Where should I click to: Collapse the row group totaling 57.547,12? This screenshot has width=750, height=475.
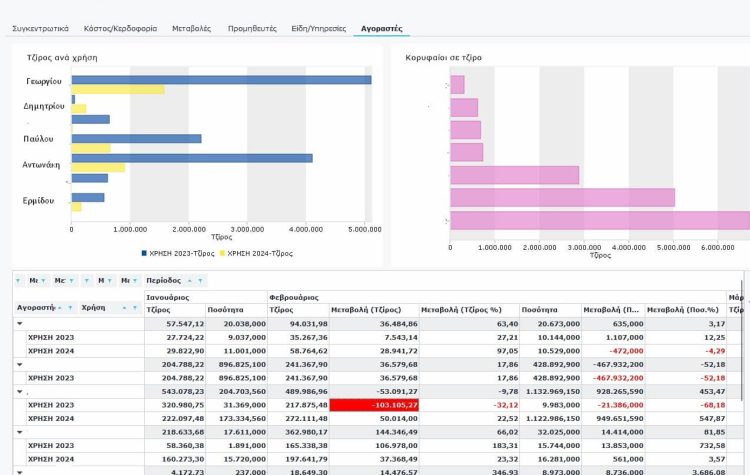[x=19, y=324]
